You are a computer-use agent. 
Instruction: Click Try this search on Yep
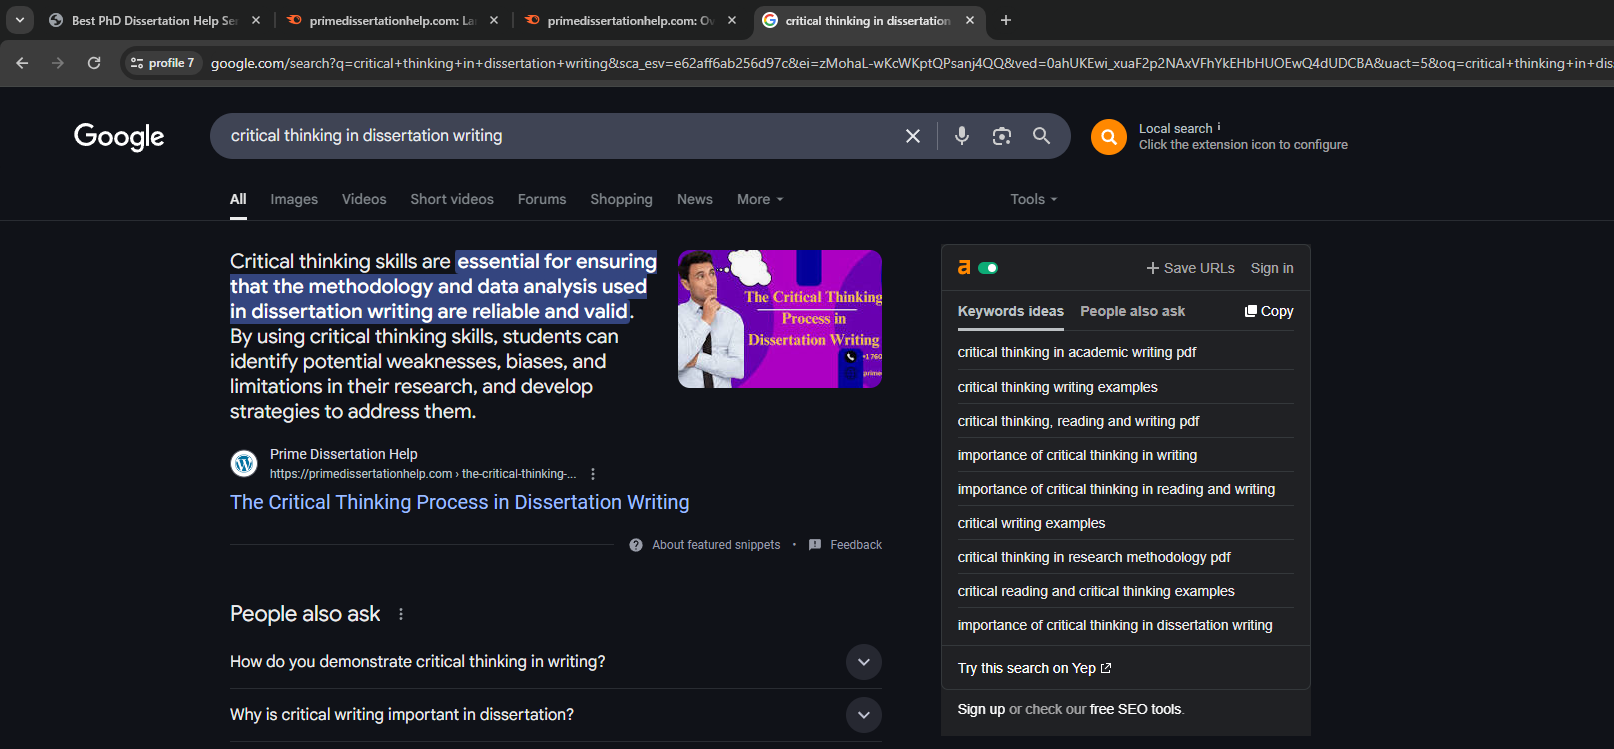(1035, 668)
